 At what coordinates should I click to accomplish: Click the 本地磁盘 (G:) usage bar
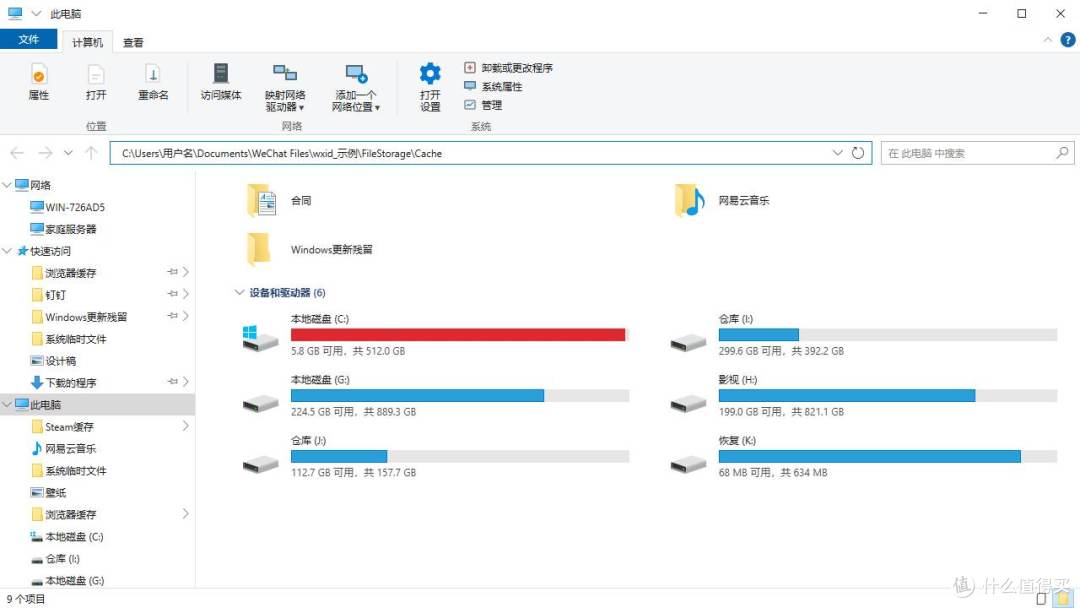pyautogui.click(x=459, y=395)
